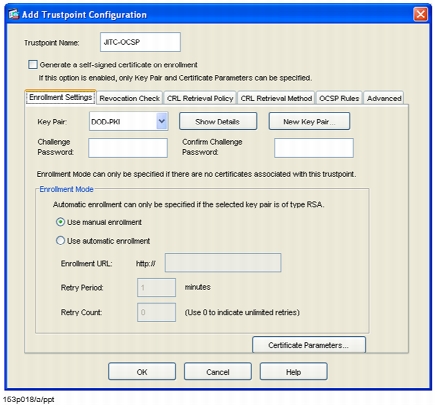Confirm the dialog with OK

[142, 371]
